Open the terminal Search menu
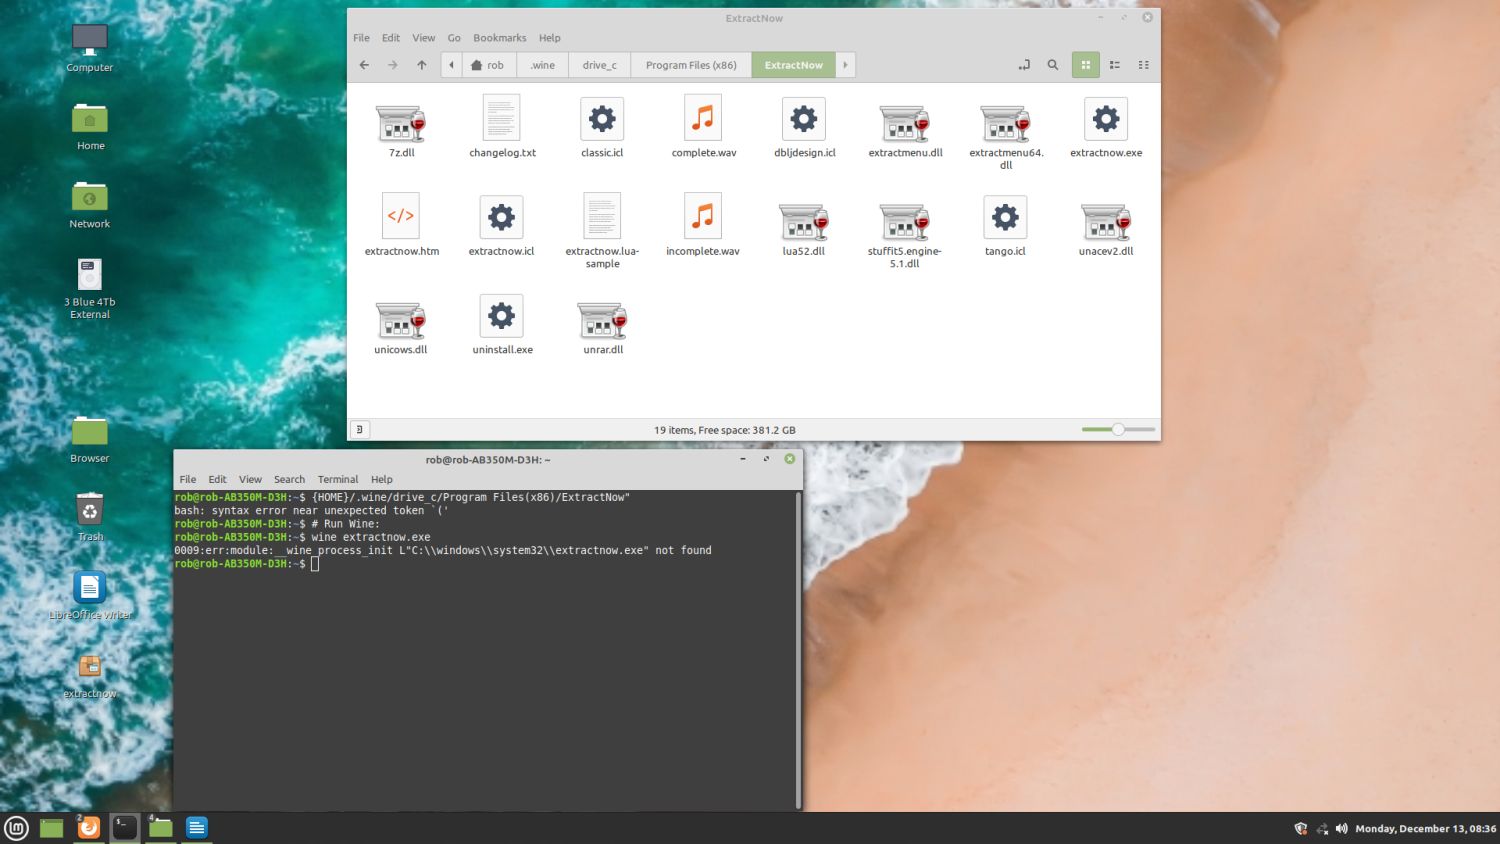The image size is (1500, 844). pos(289,479)
